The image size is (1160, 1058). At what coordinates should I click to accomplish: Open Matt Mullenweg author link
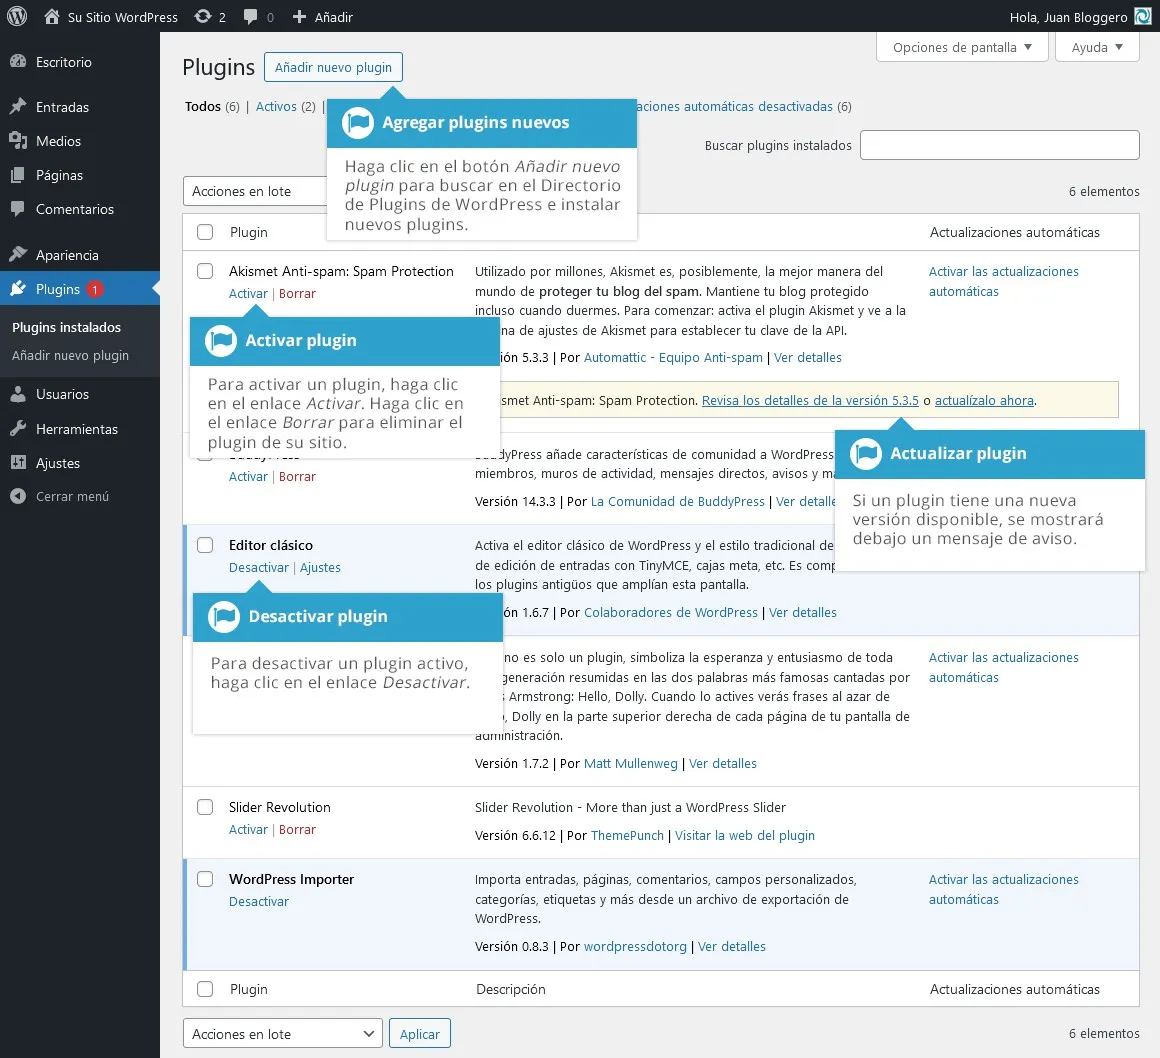pyautogui.click(x=630, y=764)
